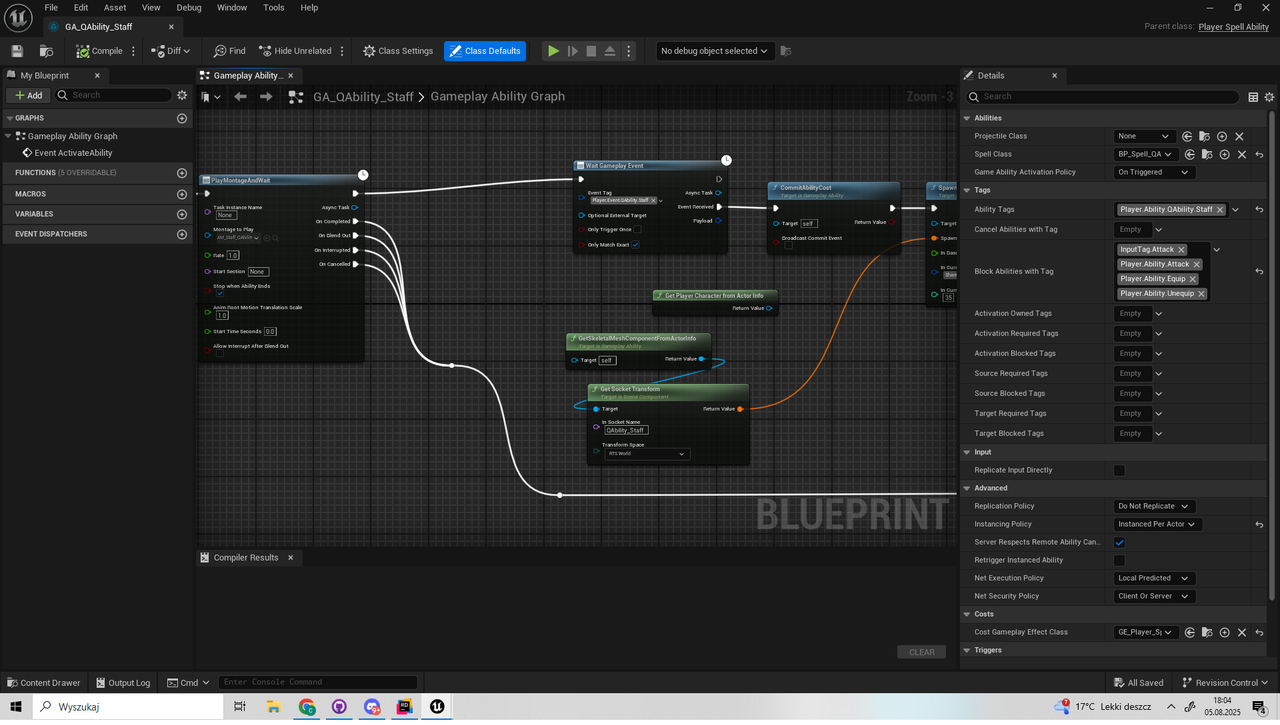Click Unreal Engine icon in Windows taskbar

(437, 707)
